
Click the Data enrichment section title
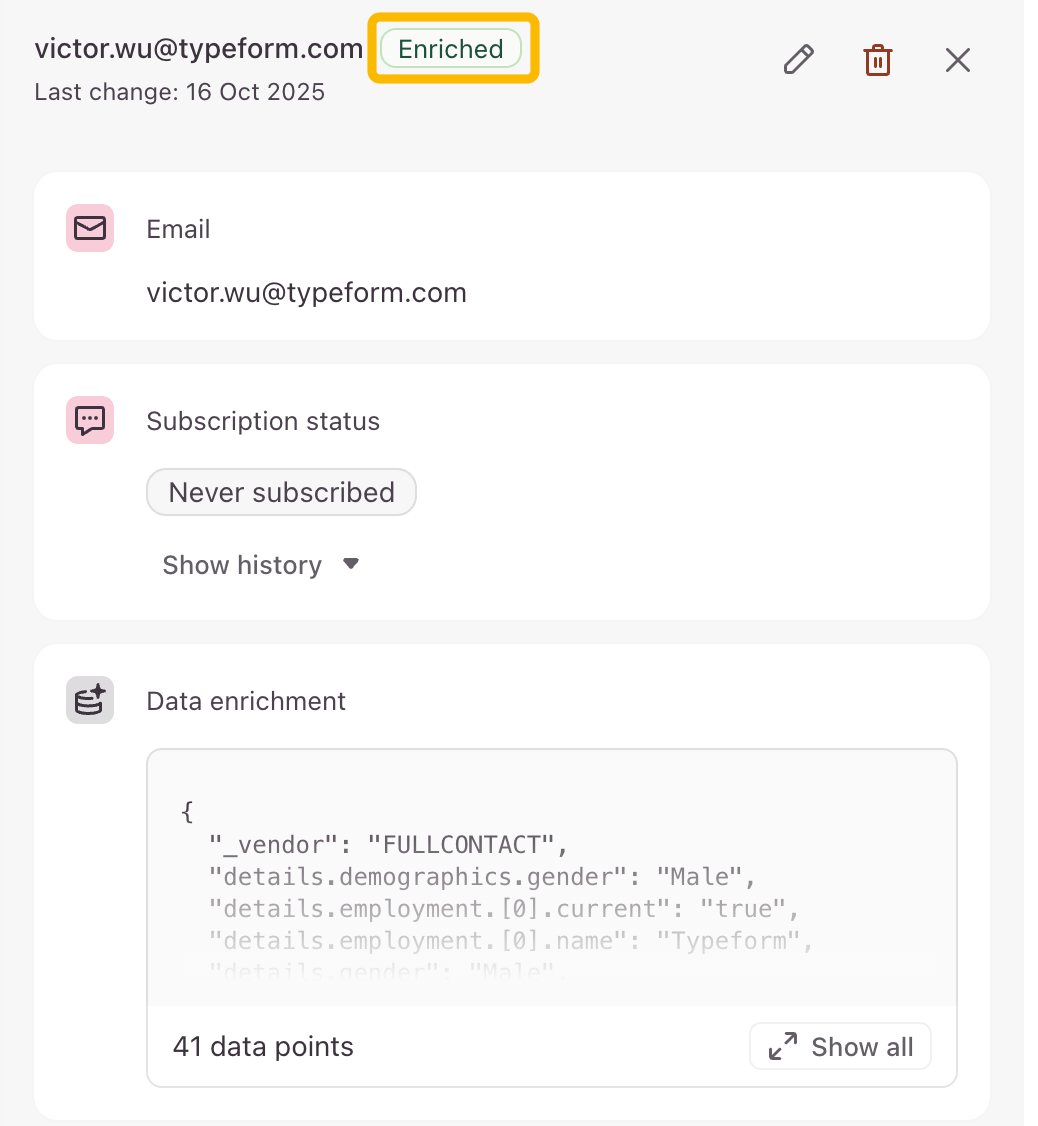pos(246,701)
